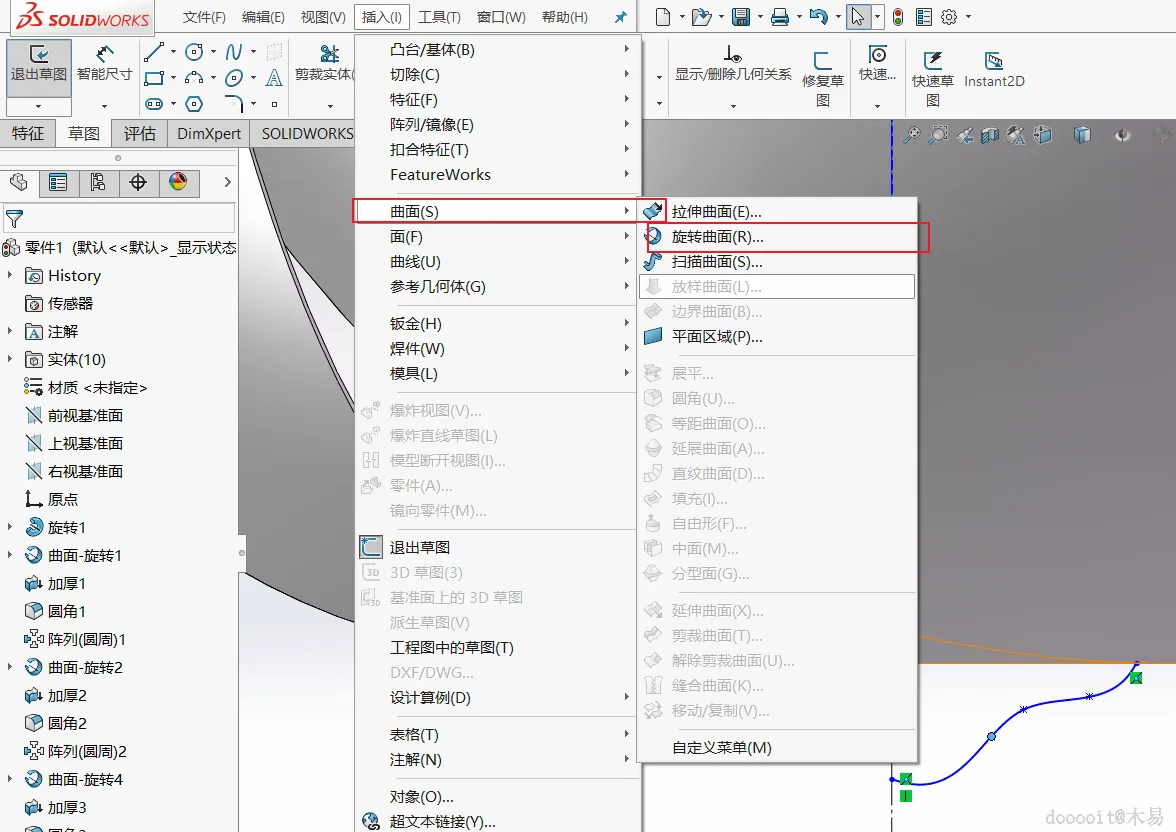Choose 拉伸曲面(E)... from the submenu
Viewport: 1176px width, 832px height.
pos(777,212)
